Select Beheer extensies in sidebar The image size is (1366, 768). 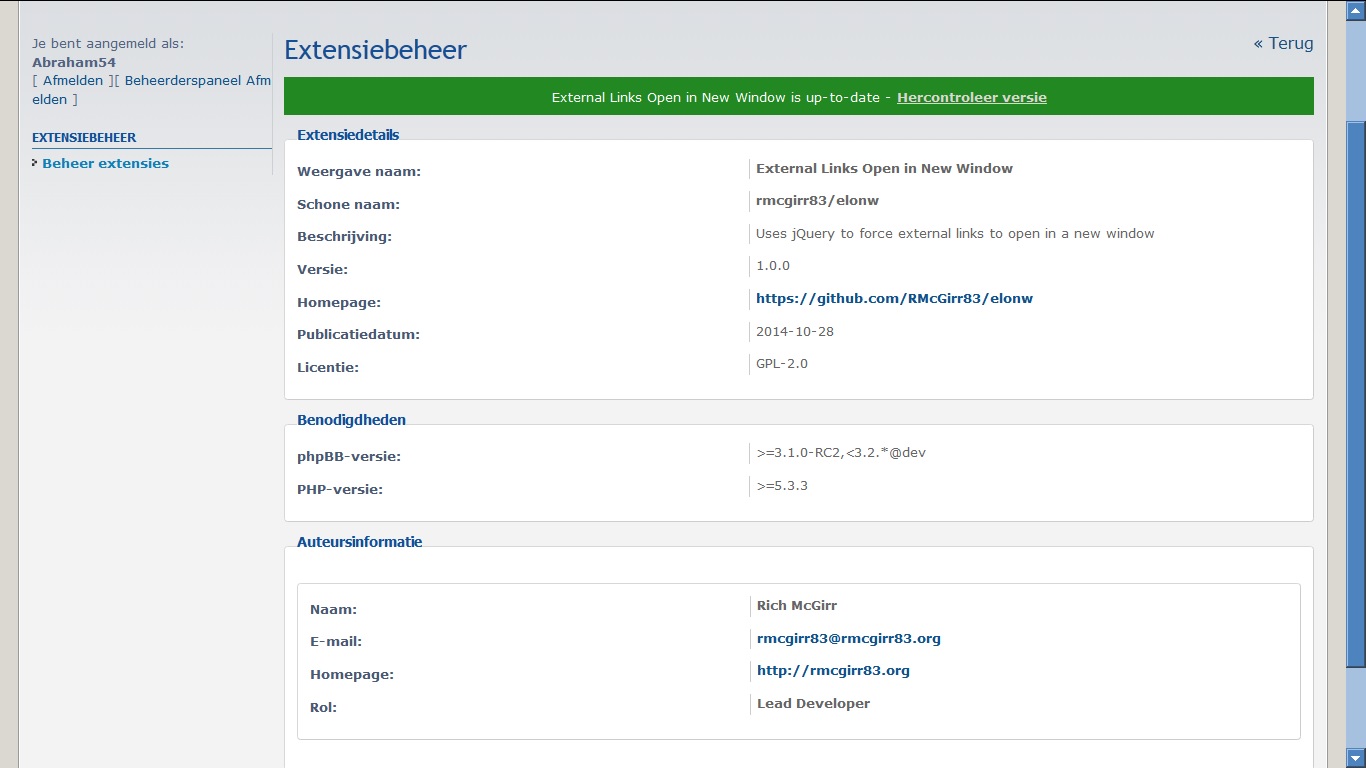105,163
